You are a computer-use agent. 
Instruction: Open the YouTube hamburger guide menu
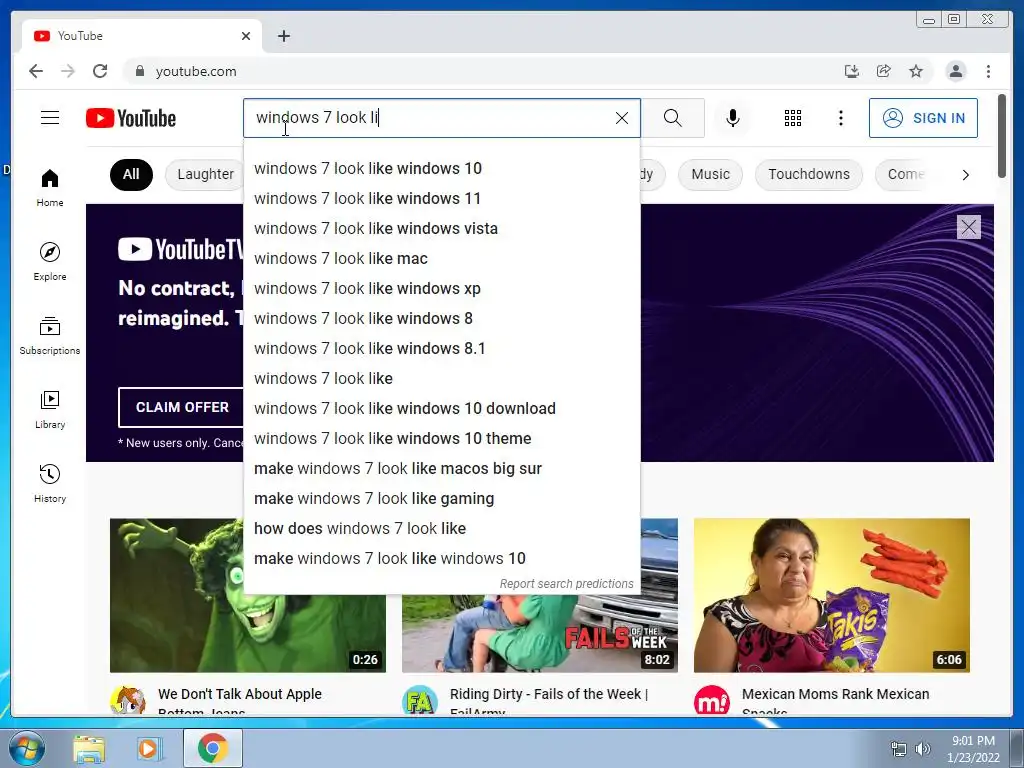50,118
